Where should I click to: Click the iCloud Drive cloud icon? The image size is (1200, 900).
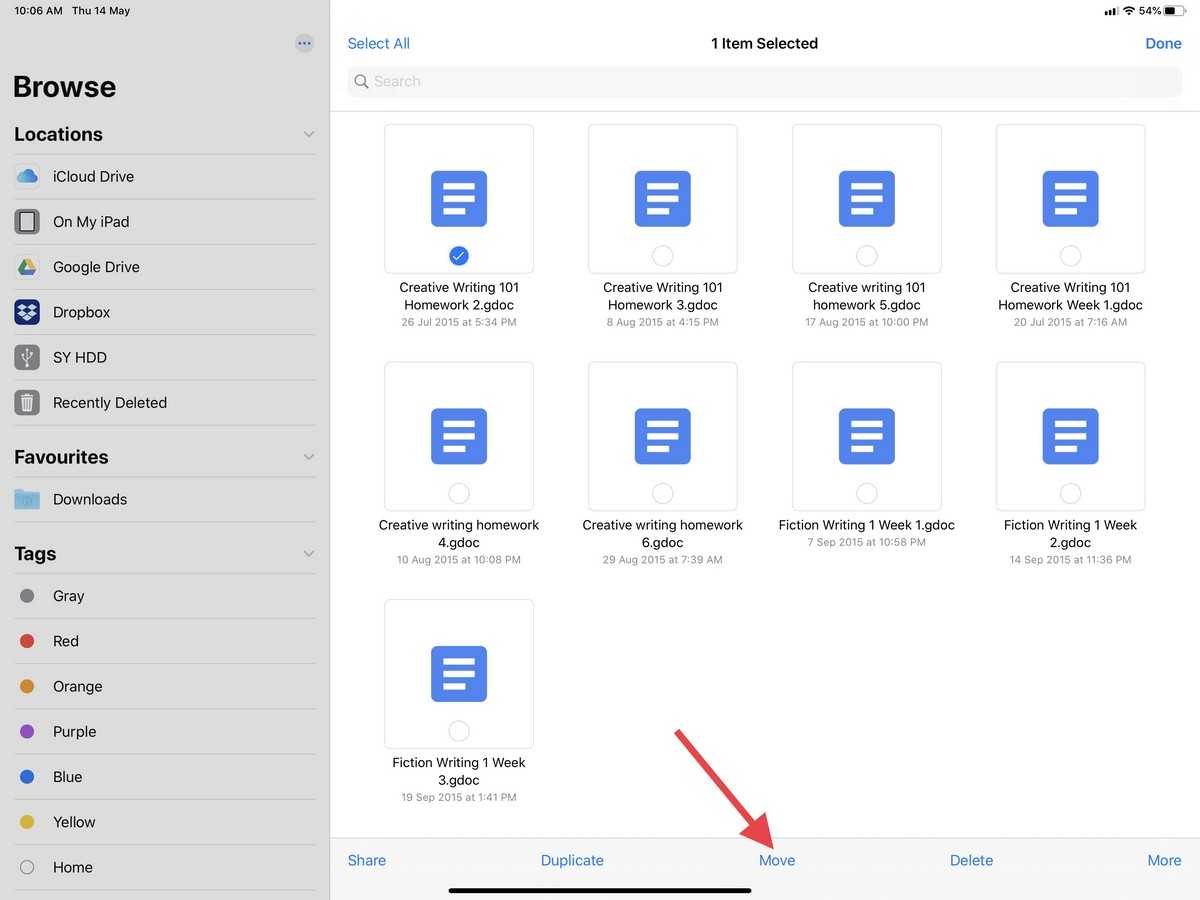click(x=27, y=176)
